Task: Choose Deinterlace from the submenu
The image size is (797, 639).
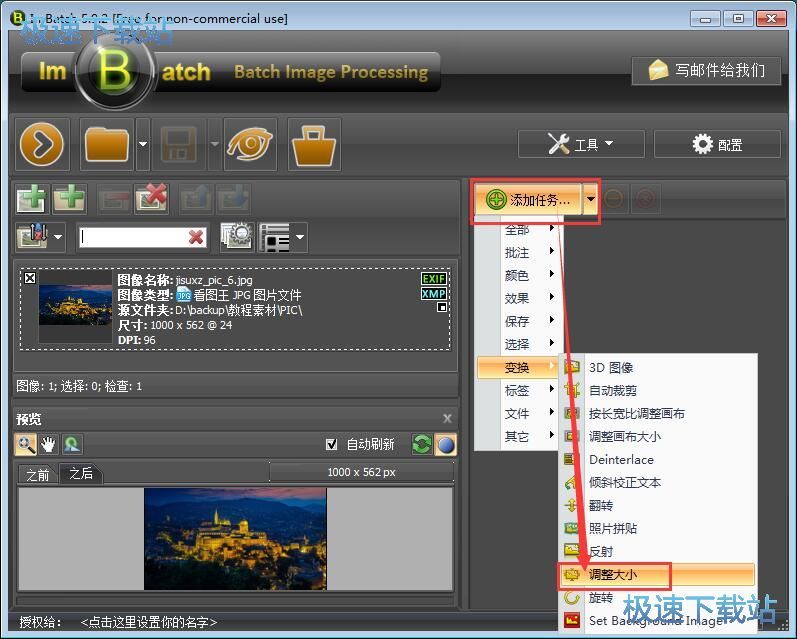Action: tap(658, 460)
